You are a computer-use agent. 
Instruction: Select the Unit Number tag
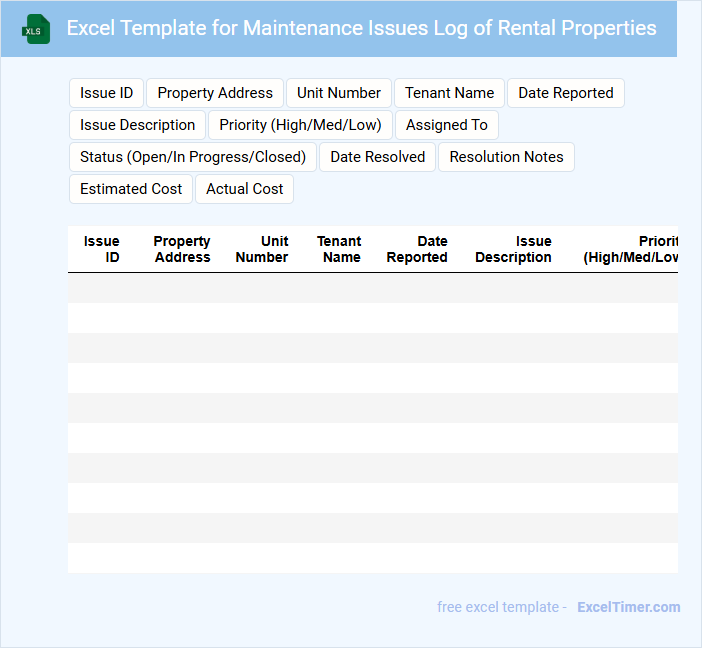(339, 93)
